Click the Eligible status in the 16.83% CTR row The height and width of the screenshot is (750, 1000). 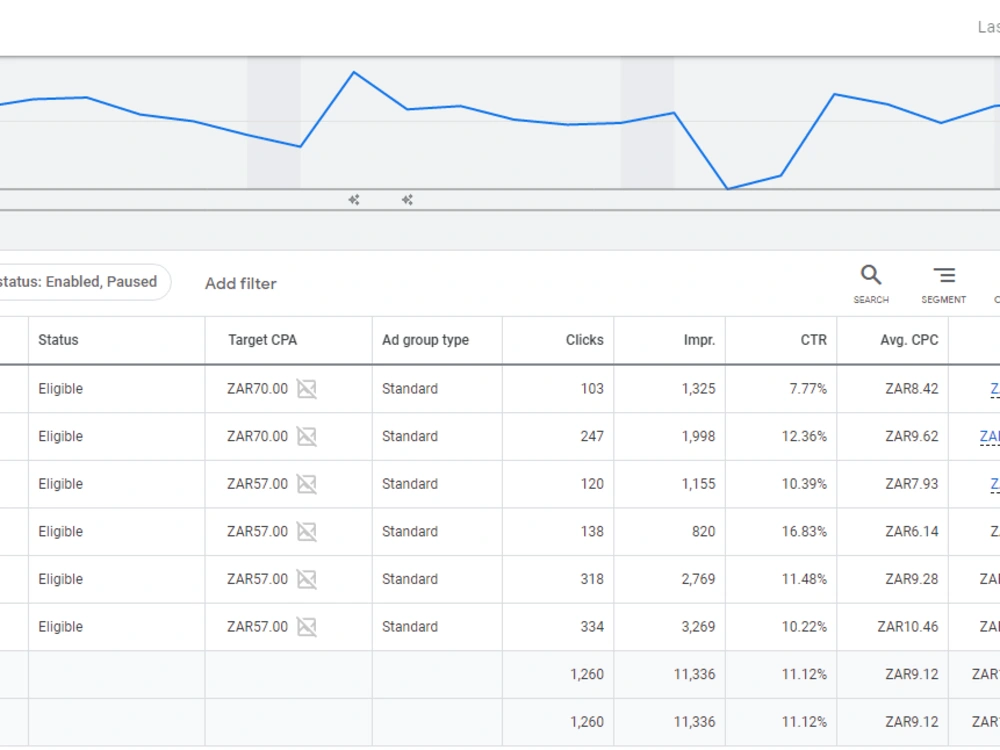[x=61, y=531]
